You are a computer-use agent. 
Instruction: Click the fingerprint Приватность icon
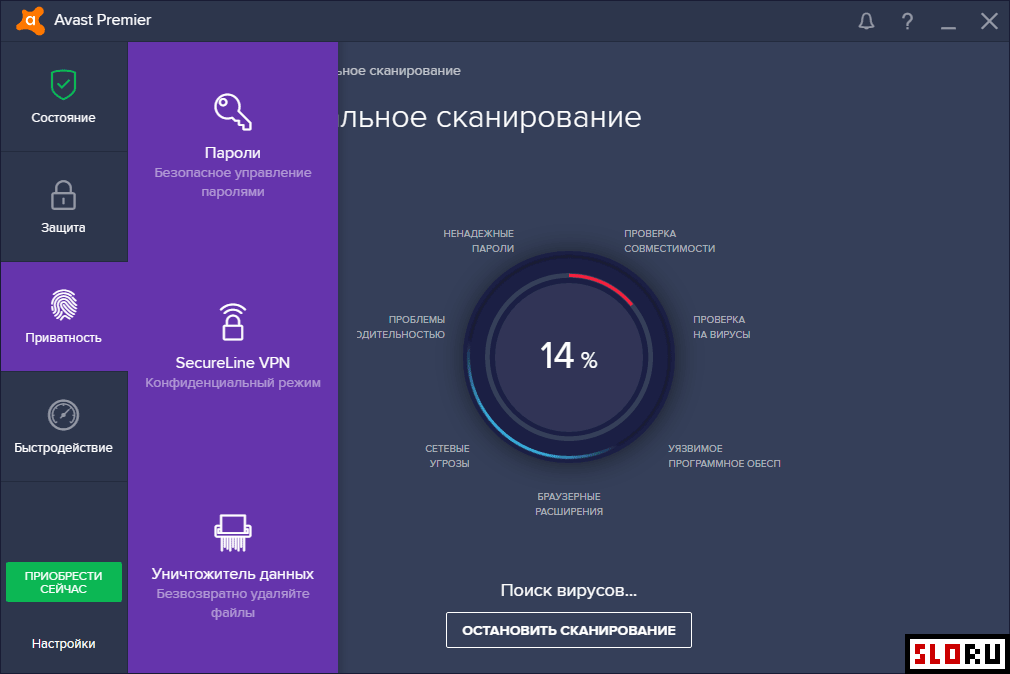point(64,305)
